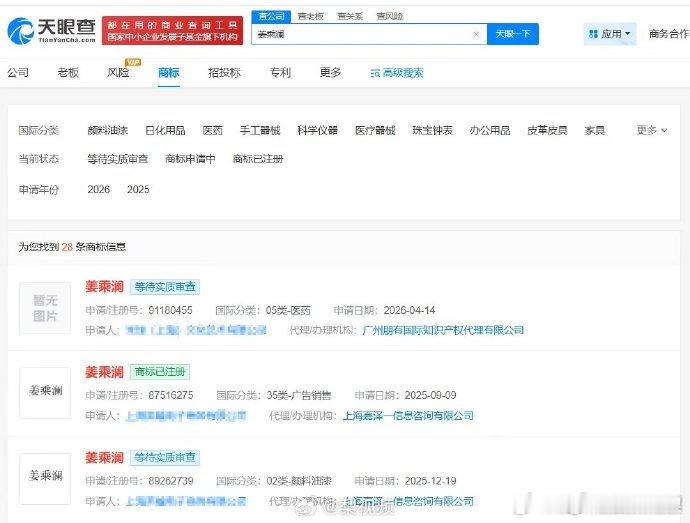Open agency link in 87516275 row
Viewport: 690px width, 523px height.
408,416
